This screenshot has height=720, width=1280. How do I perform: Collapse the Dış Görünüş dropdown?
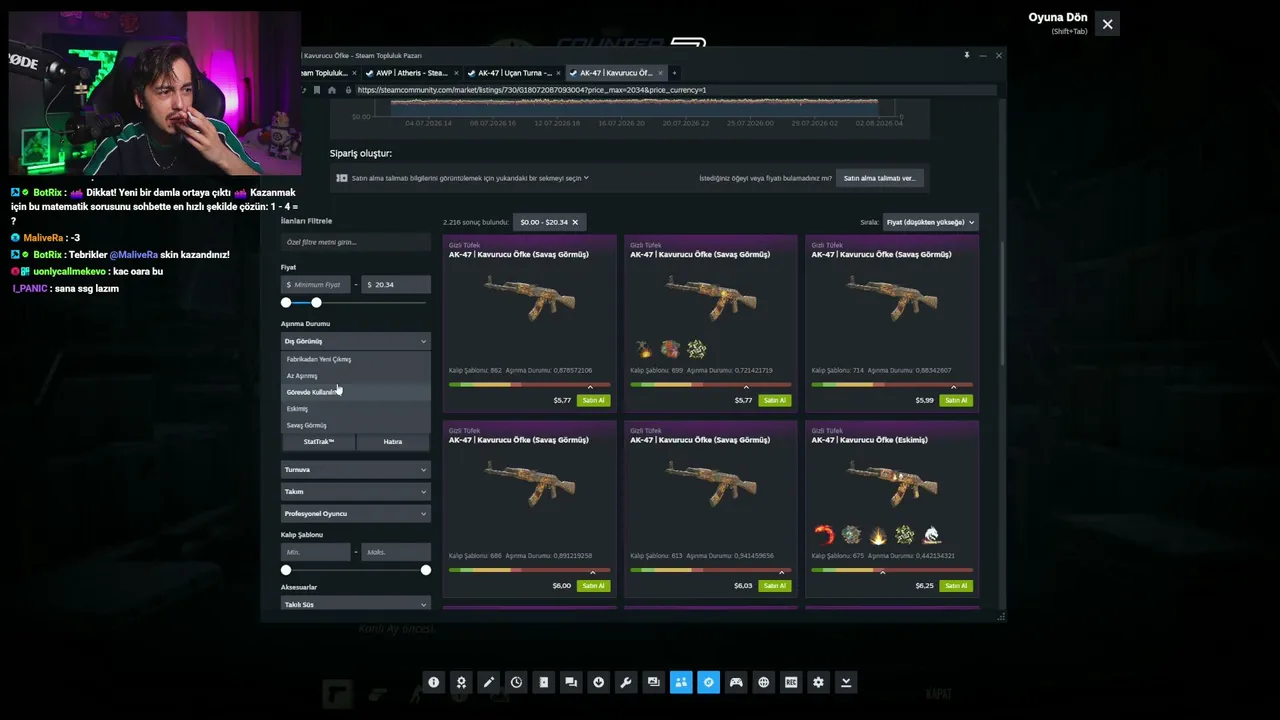tap(356, 341)
